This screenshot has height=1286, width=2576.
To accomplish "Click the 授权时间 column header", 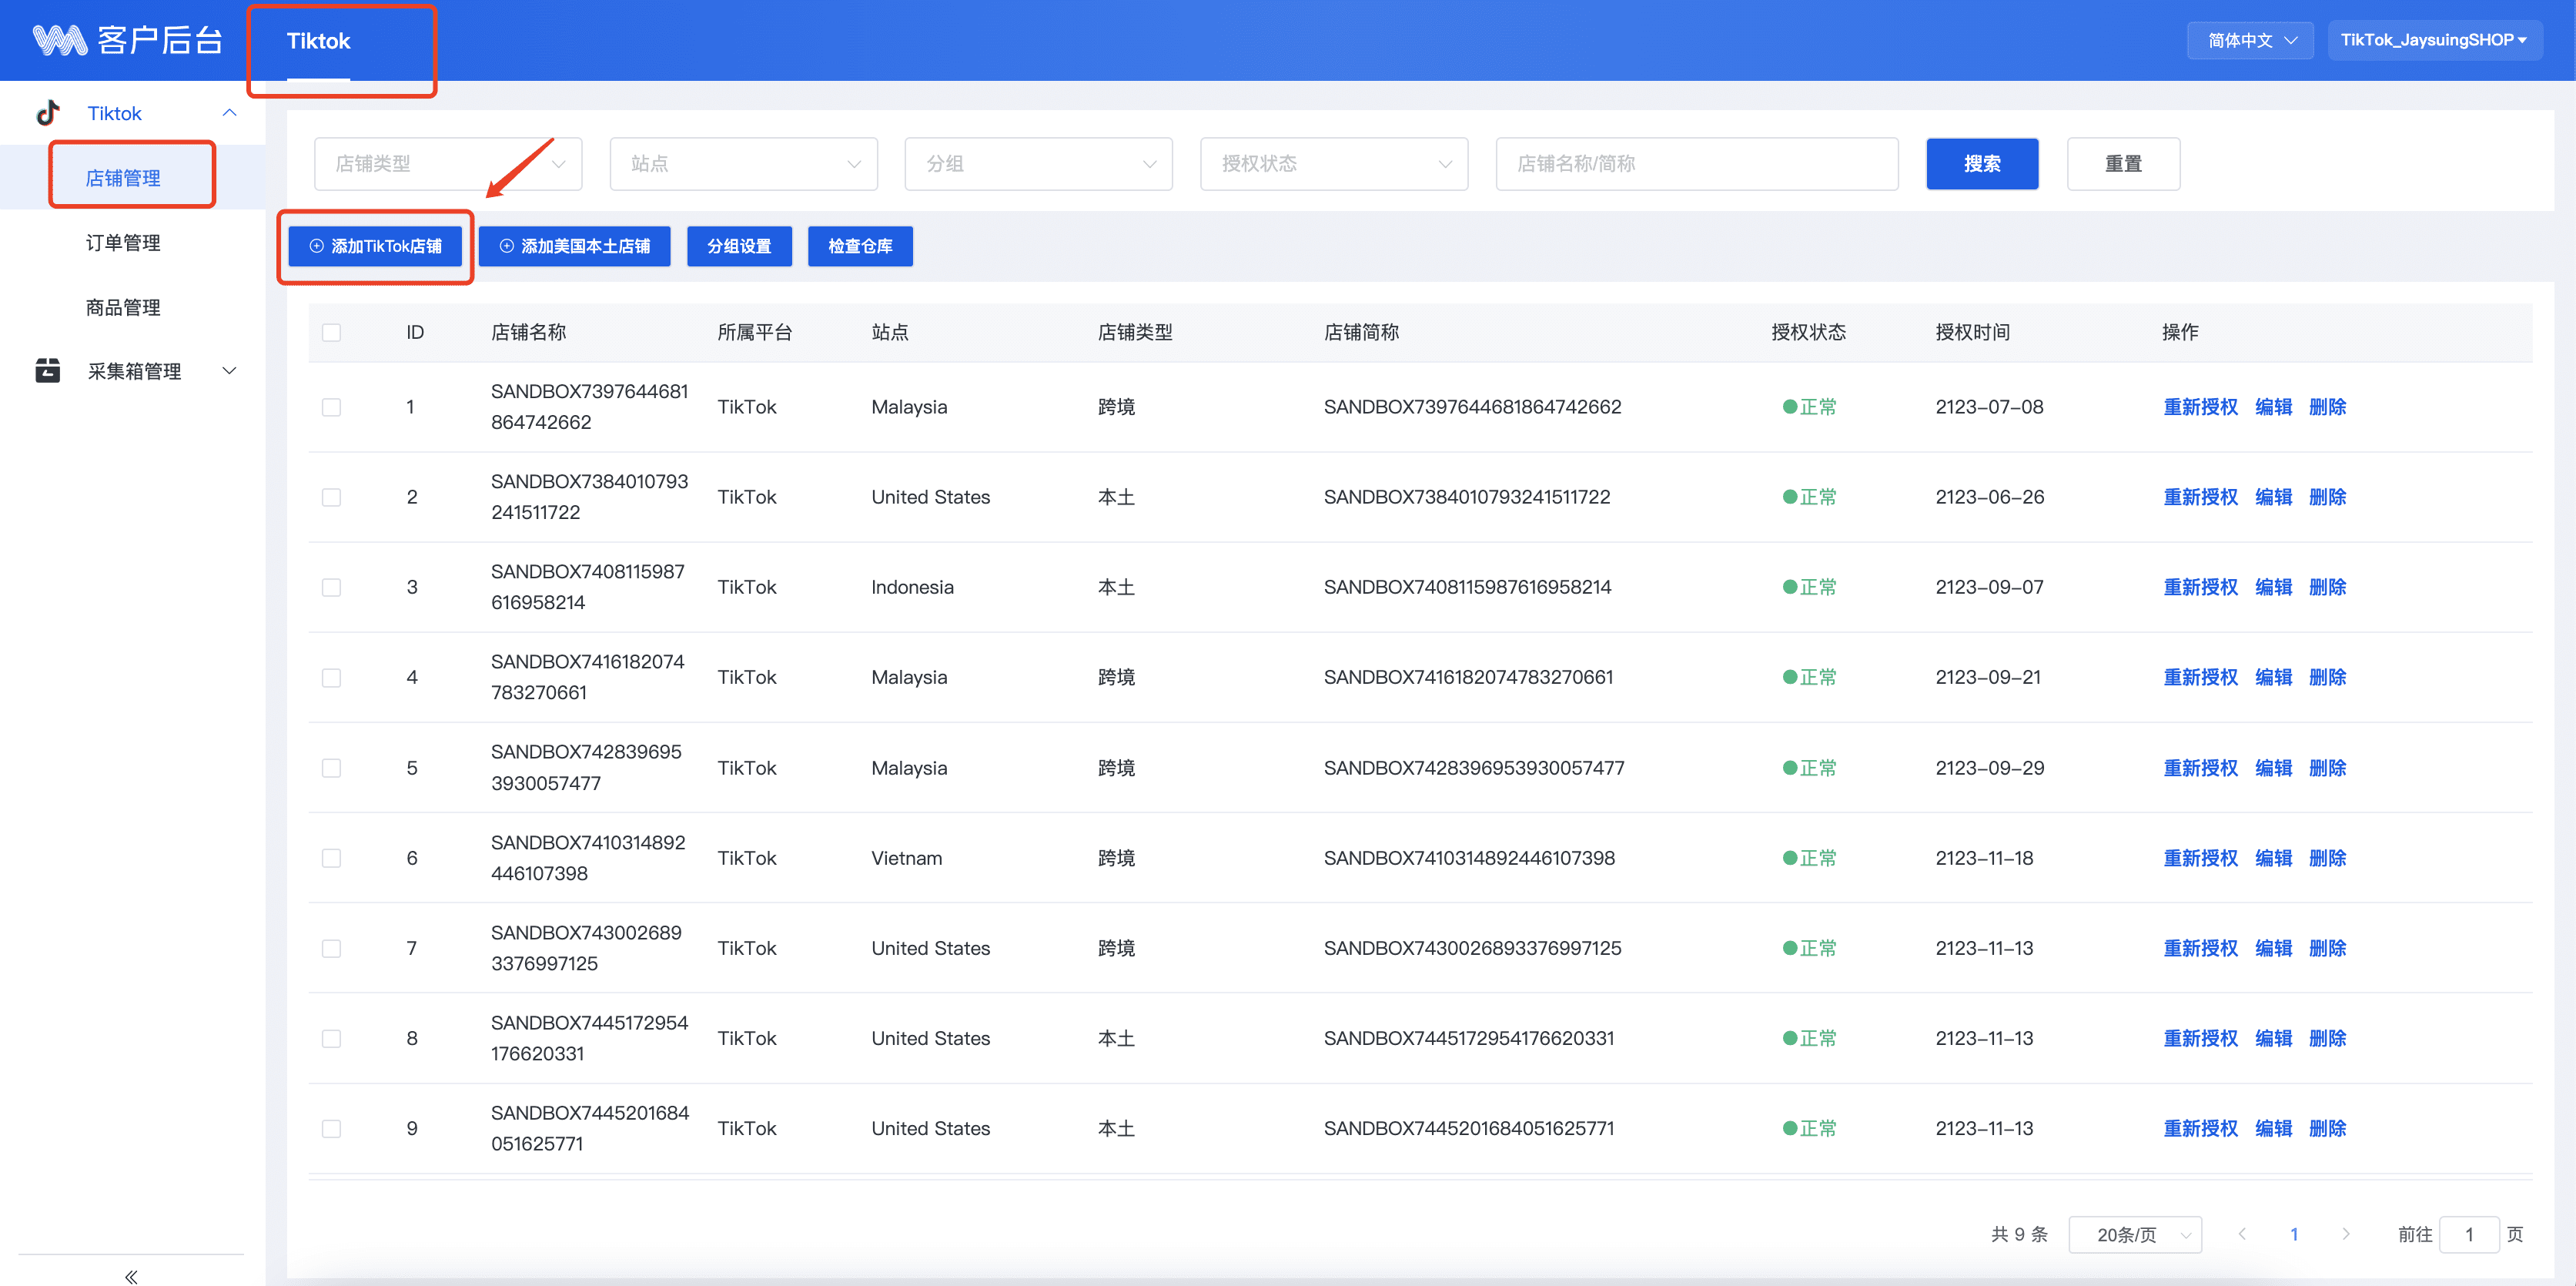I will tap(1972, 332).
